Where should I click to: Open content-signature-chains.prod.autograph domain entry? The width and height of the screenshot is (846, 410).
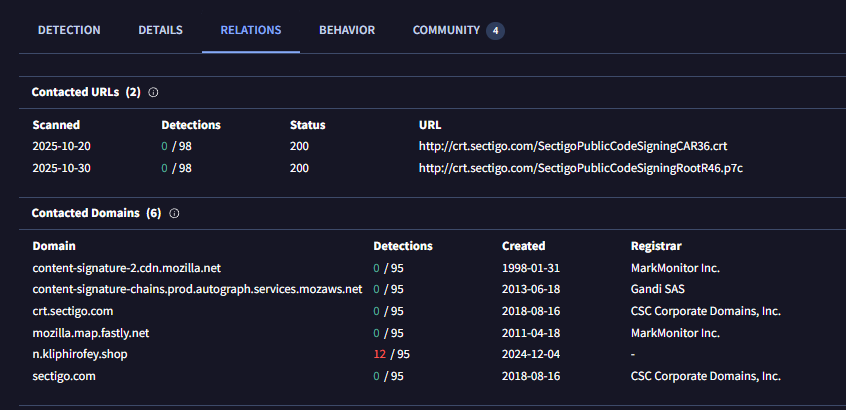197,289
